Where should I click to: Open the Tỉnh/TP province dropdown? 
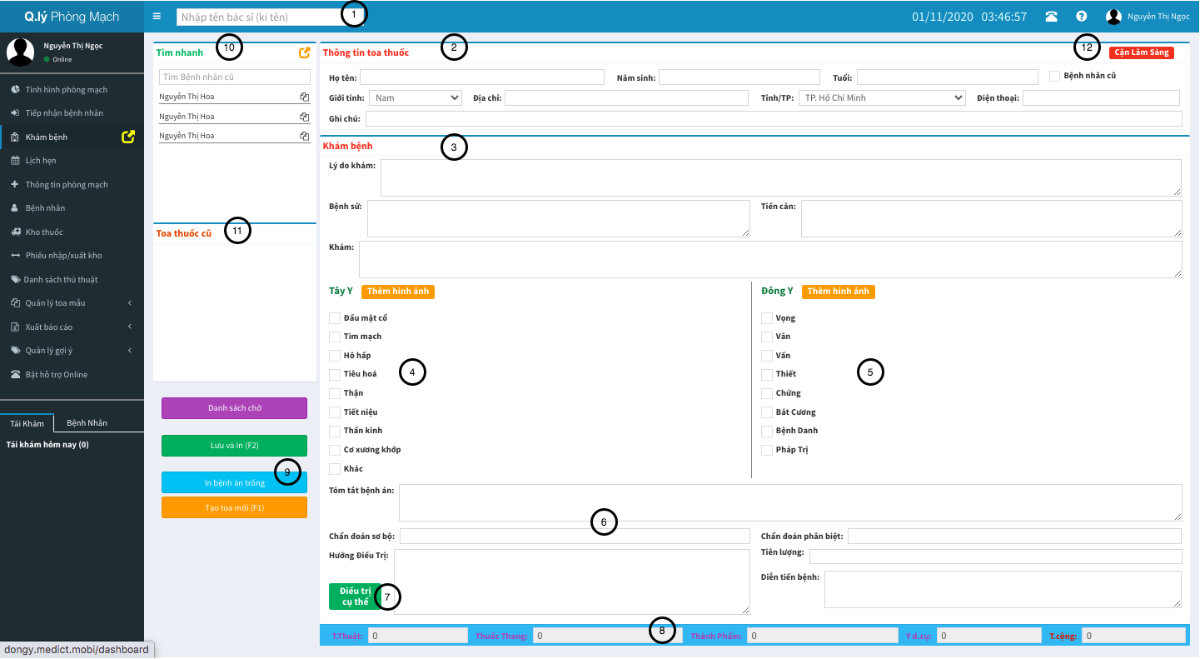[x=879, y=97]
